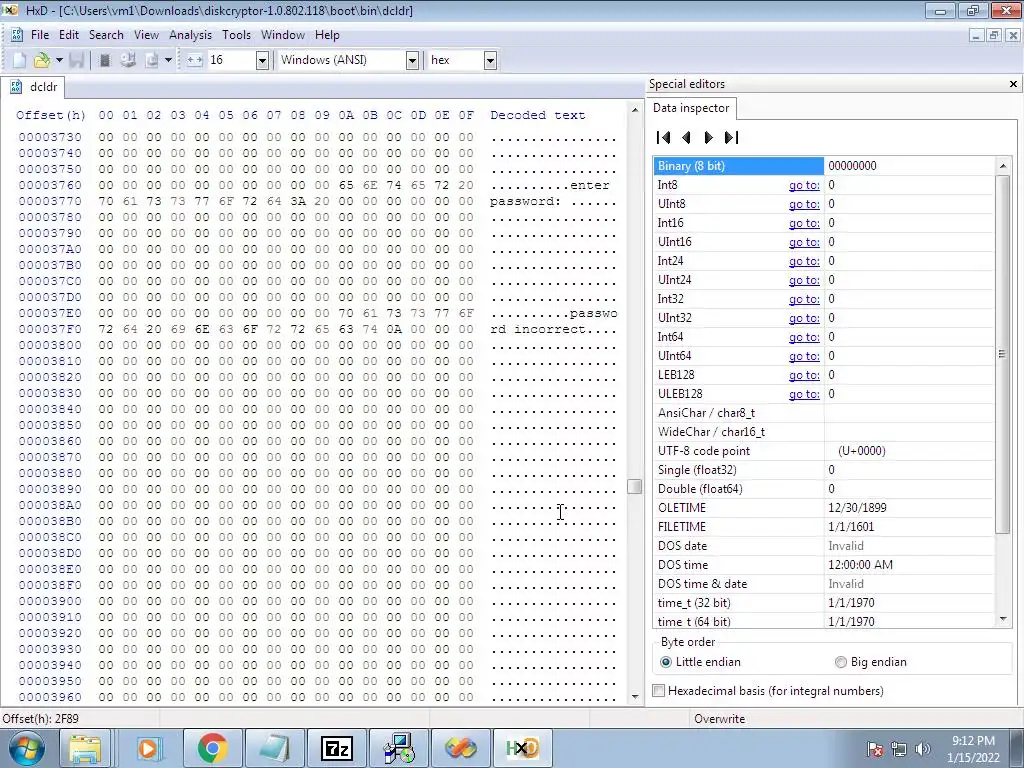Go to last byte in Data inspector
Image resolution: width=1024 pixels, height=768 pixels.
(x=731, y=137)
